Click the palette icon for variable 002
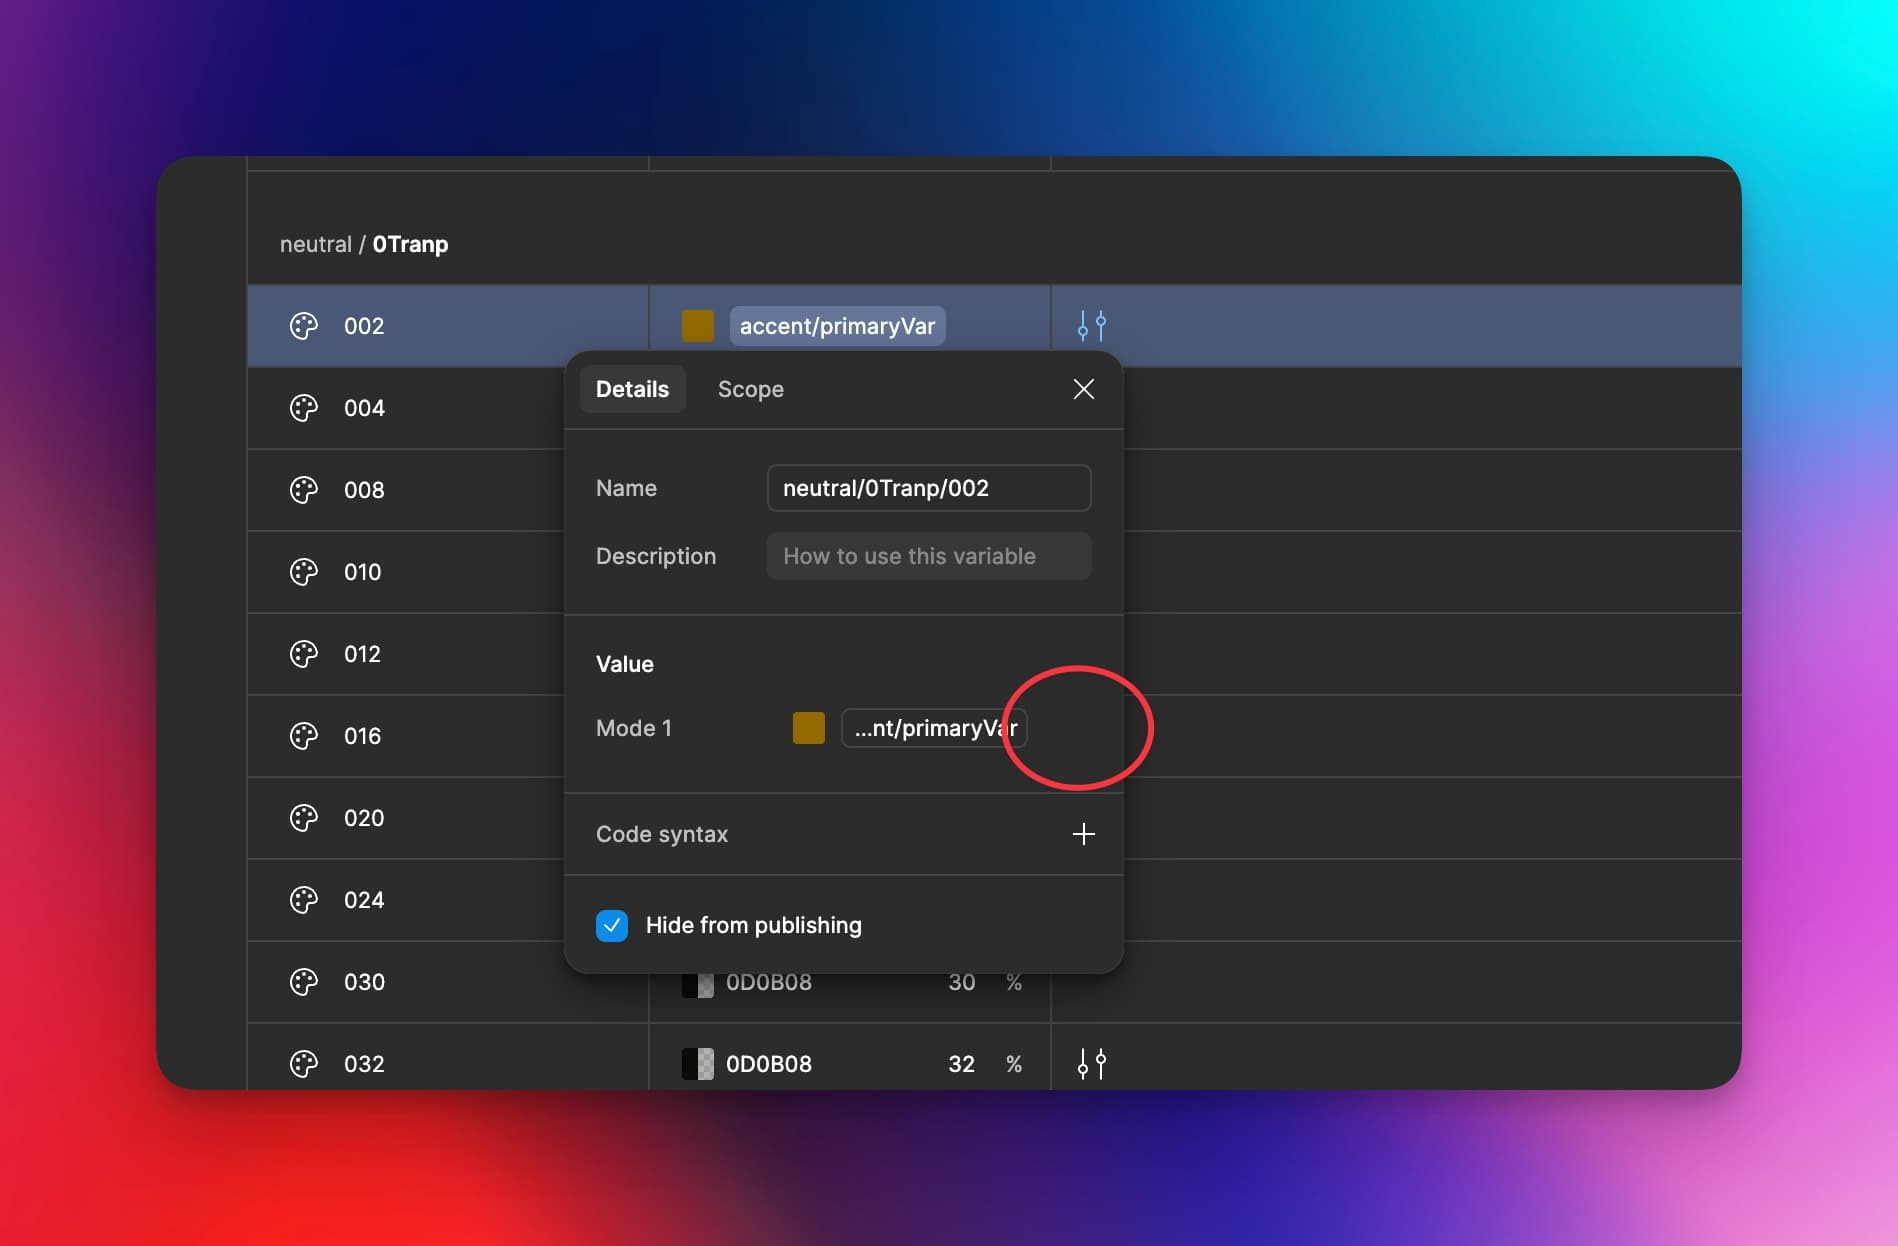This screenshot has height=1246, width=1898. point(304,326)
